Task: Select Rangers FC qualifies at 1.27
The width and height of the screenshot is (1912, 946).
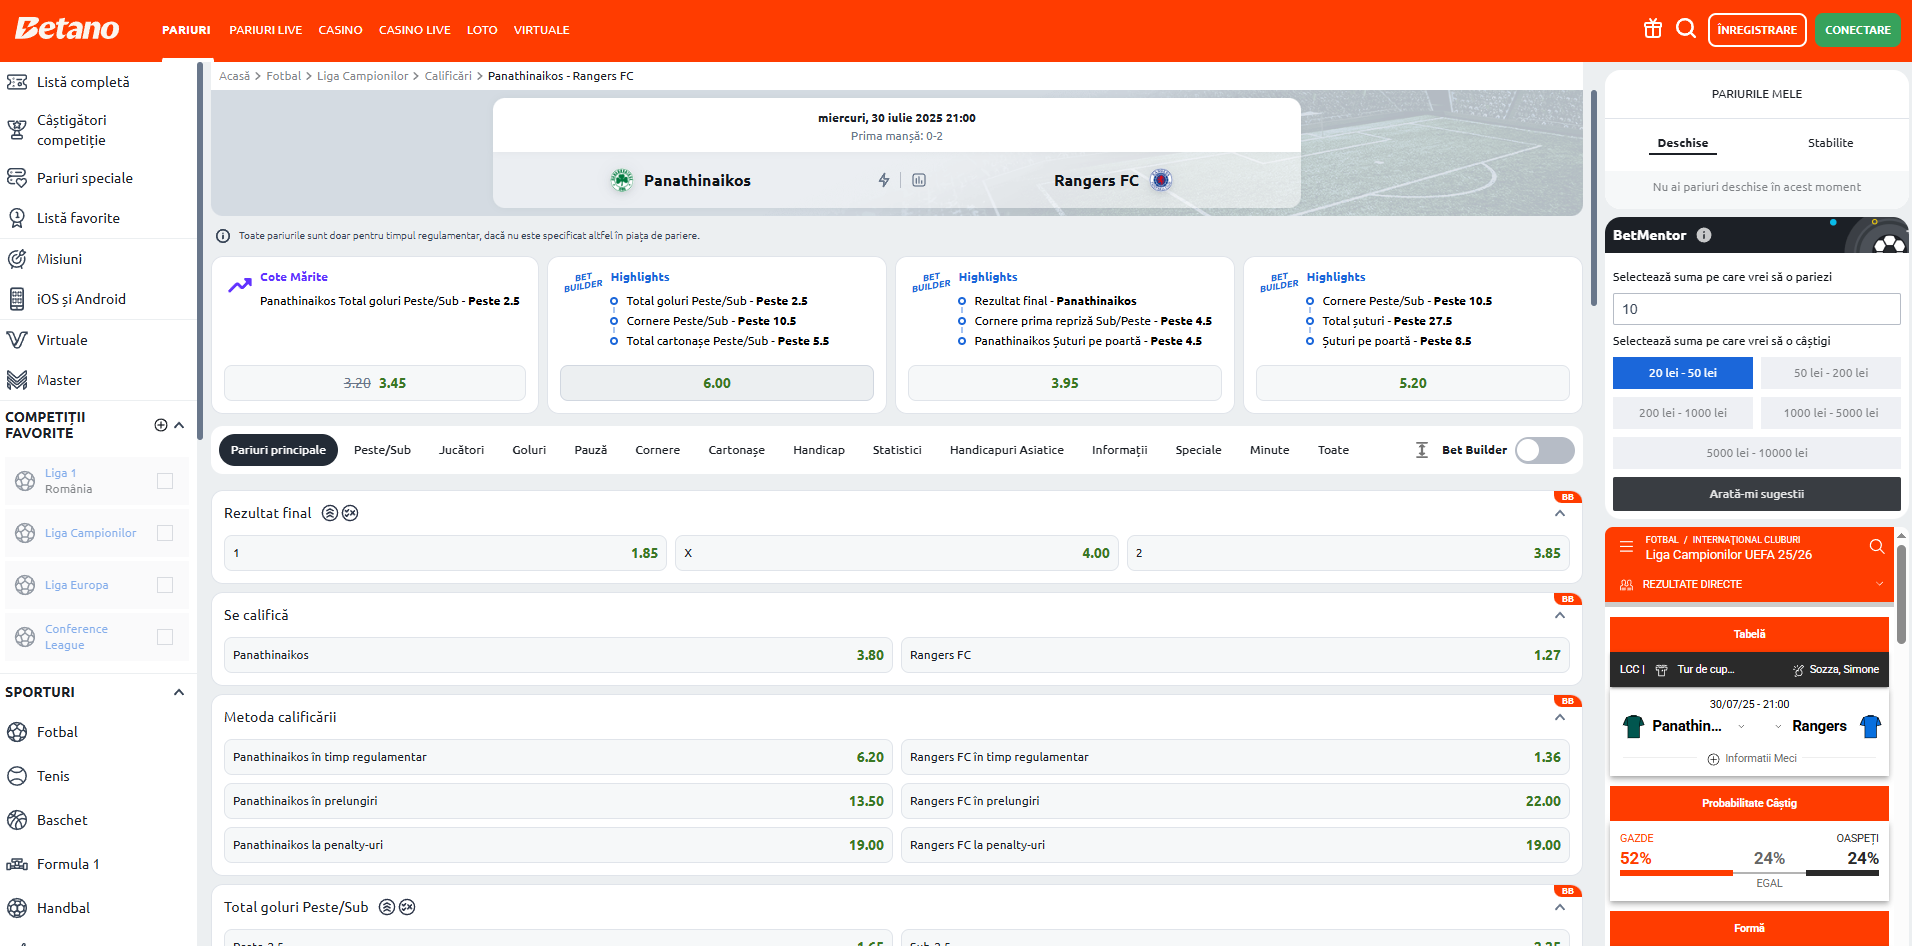Action: tap(1235, 655)
